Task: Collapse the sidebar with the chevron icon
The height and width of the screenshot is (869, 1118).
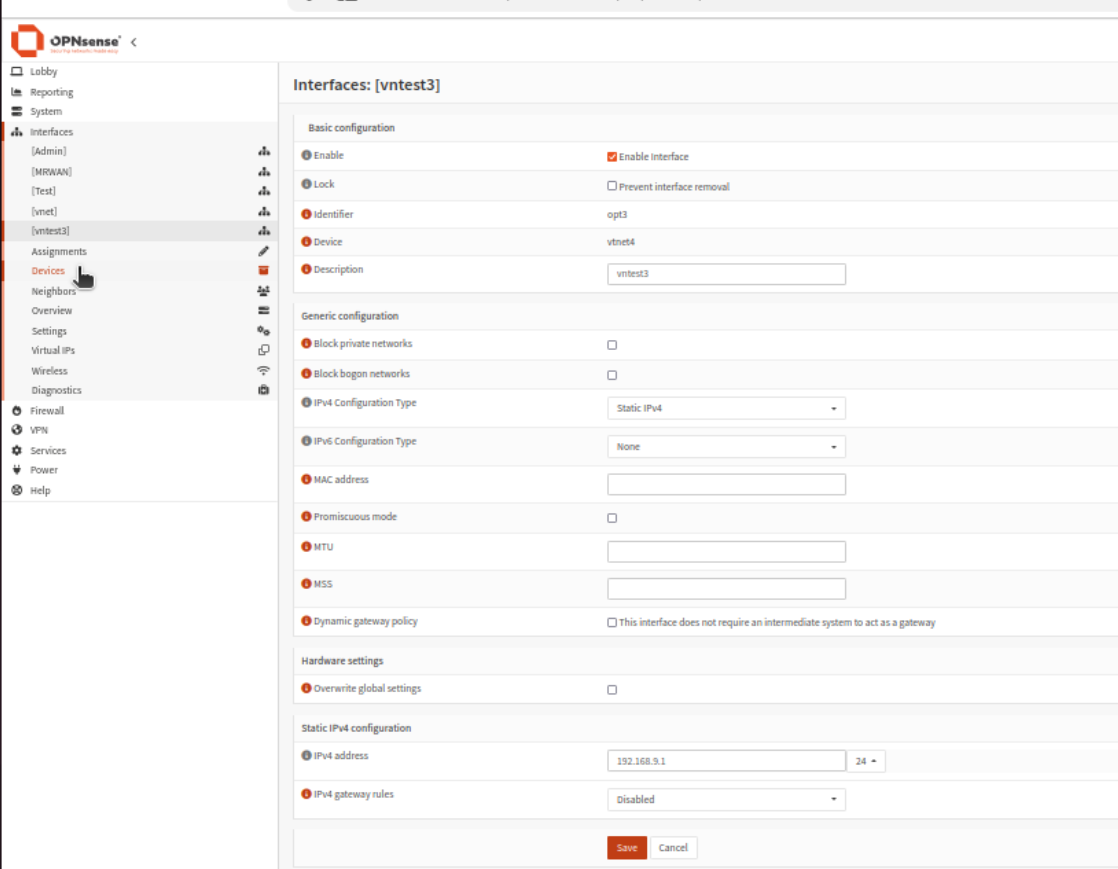Action: (x=134, y=42)
